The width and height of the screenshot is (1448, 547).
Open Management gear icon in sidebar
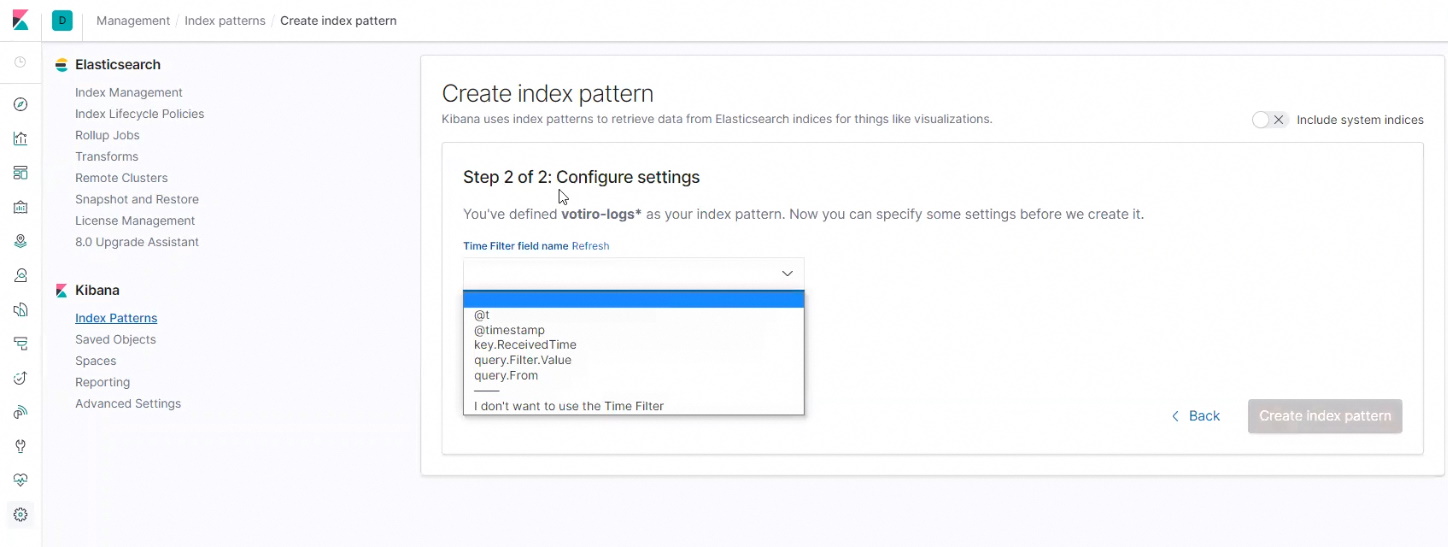[x=20, y=515]
